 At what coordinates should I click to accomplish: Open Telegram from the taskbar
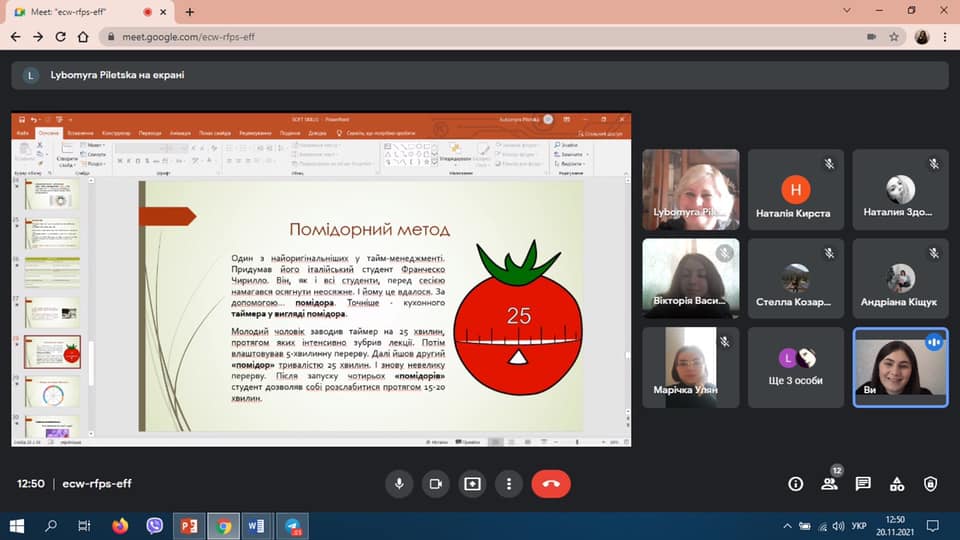coord(291,526)
